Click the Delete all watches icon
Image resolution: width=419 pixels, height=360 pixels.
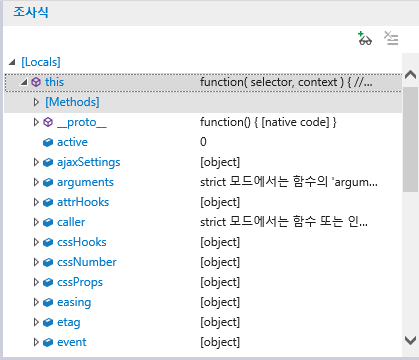click(x=391, y=38)
